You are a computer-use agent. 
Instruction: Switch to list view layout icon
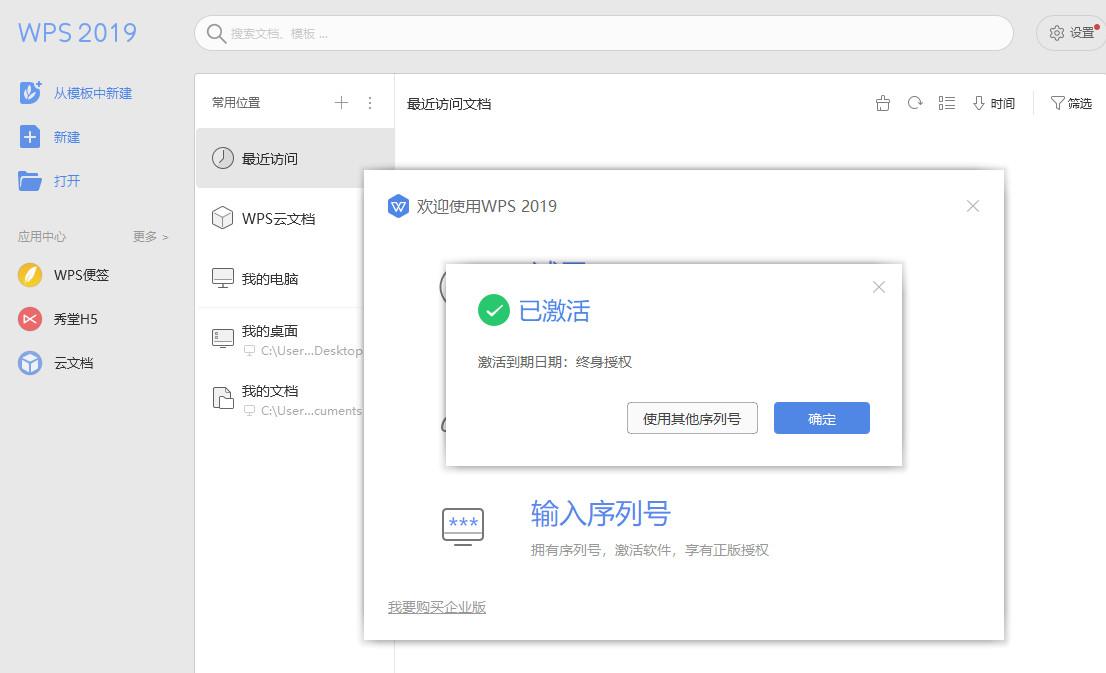946,103
